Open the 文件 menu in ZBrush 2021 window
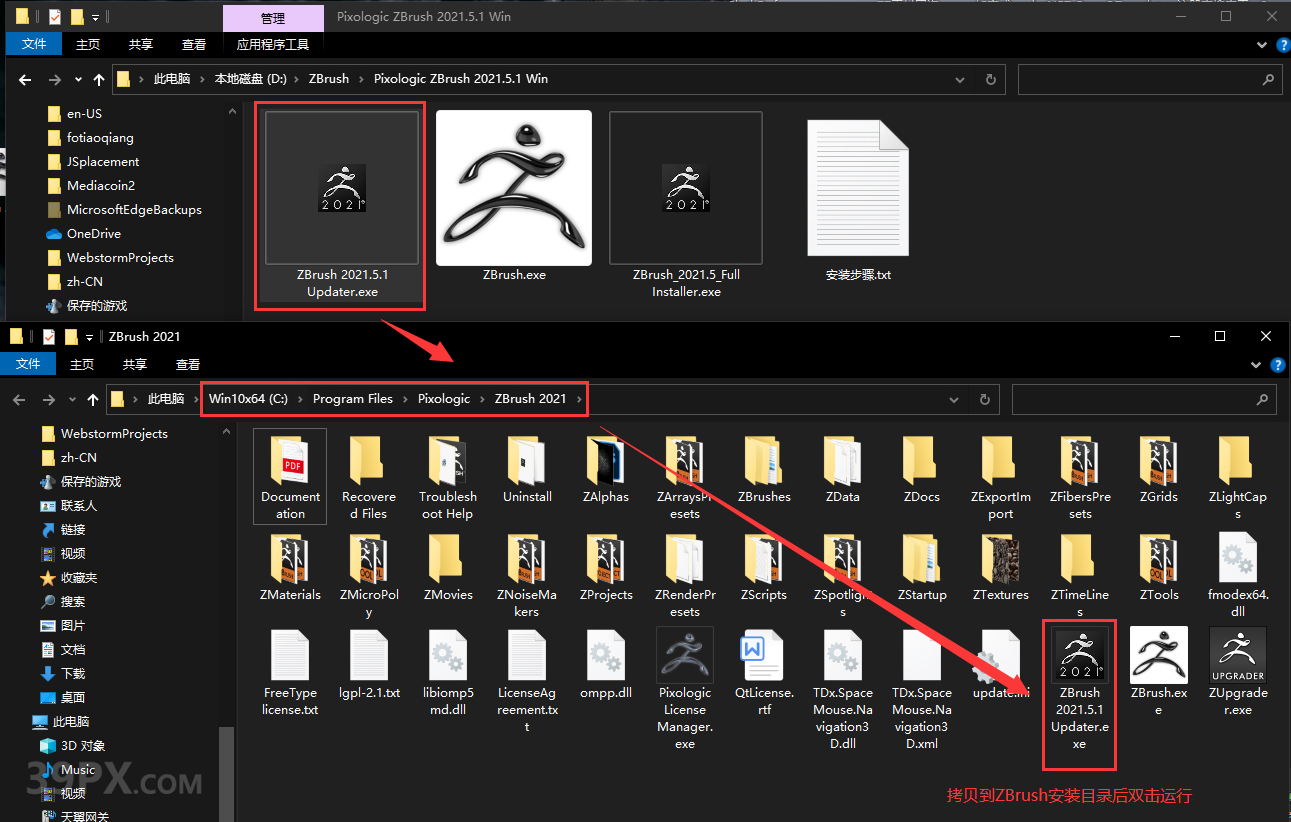Screen dimensions: 1291x822 [x=28, y=364]
